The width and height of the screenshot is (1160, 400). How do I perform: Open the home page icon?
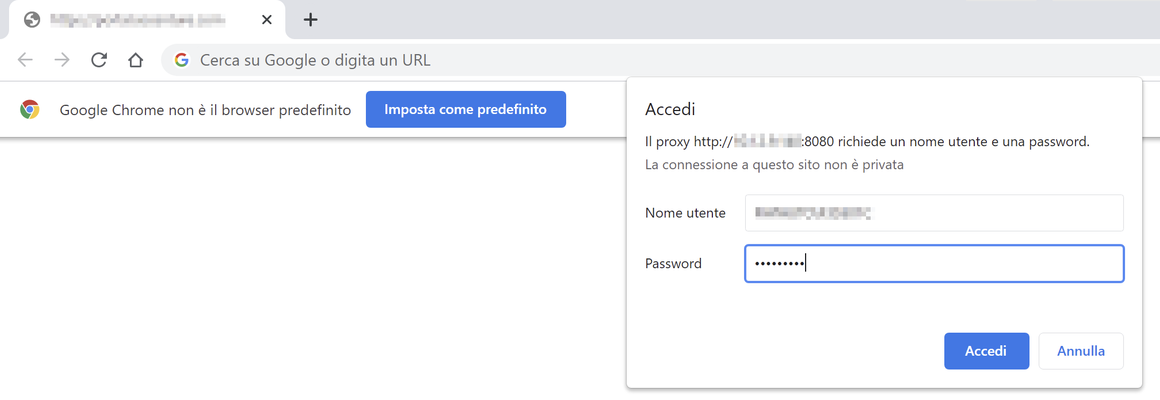tap(135, 61)
